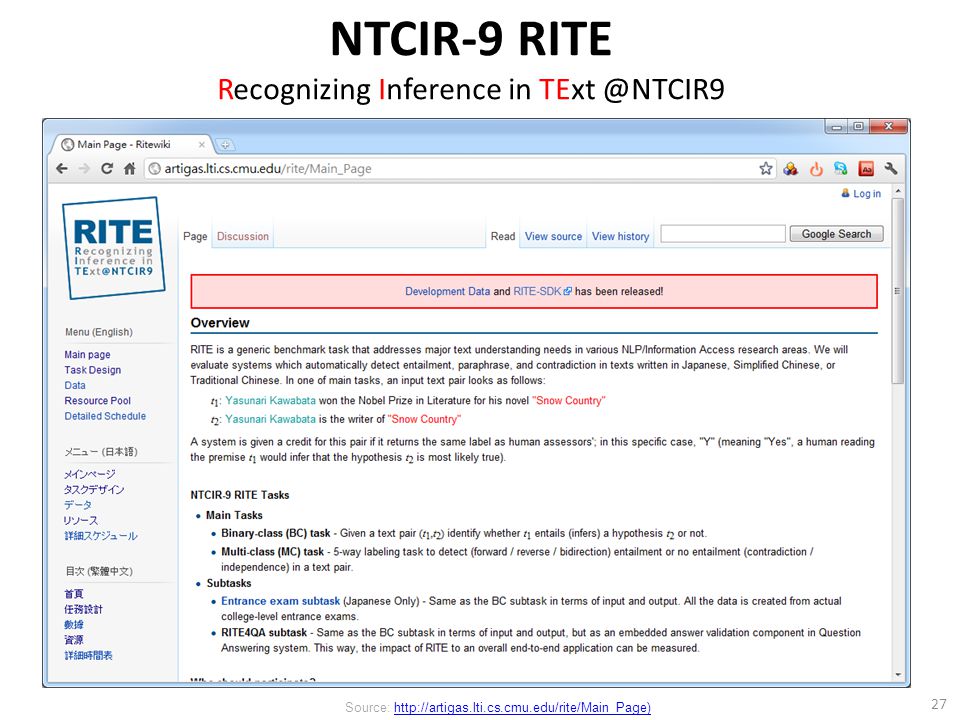Image resolution: width=960 pixels, height=720 pixels.
Task: Open a new browser tab
Action: point(225,144)
